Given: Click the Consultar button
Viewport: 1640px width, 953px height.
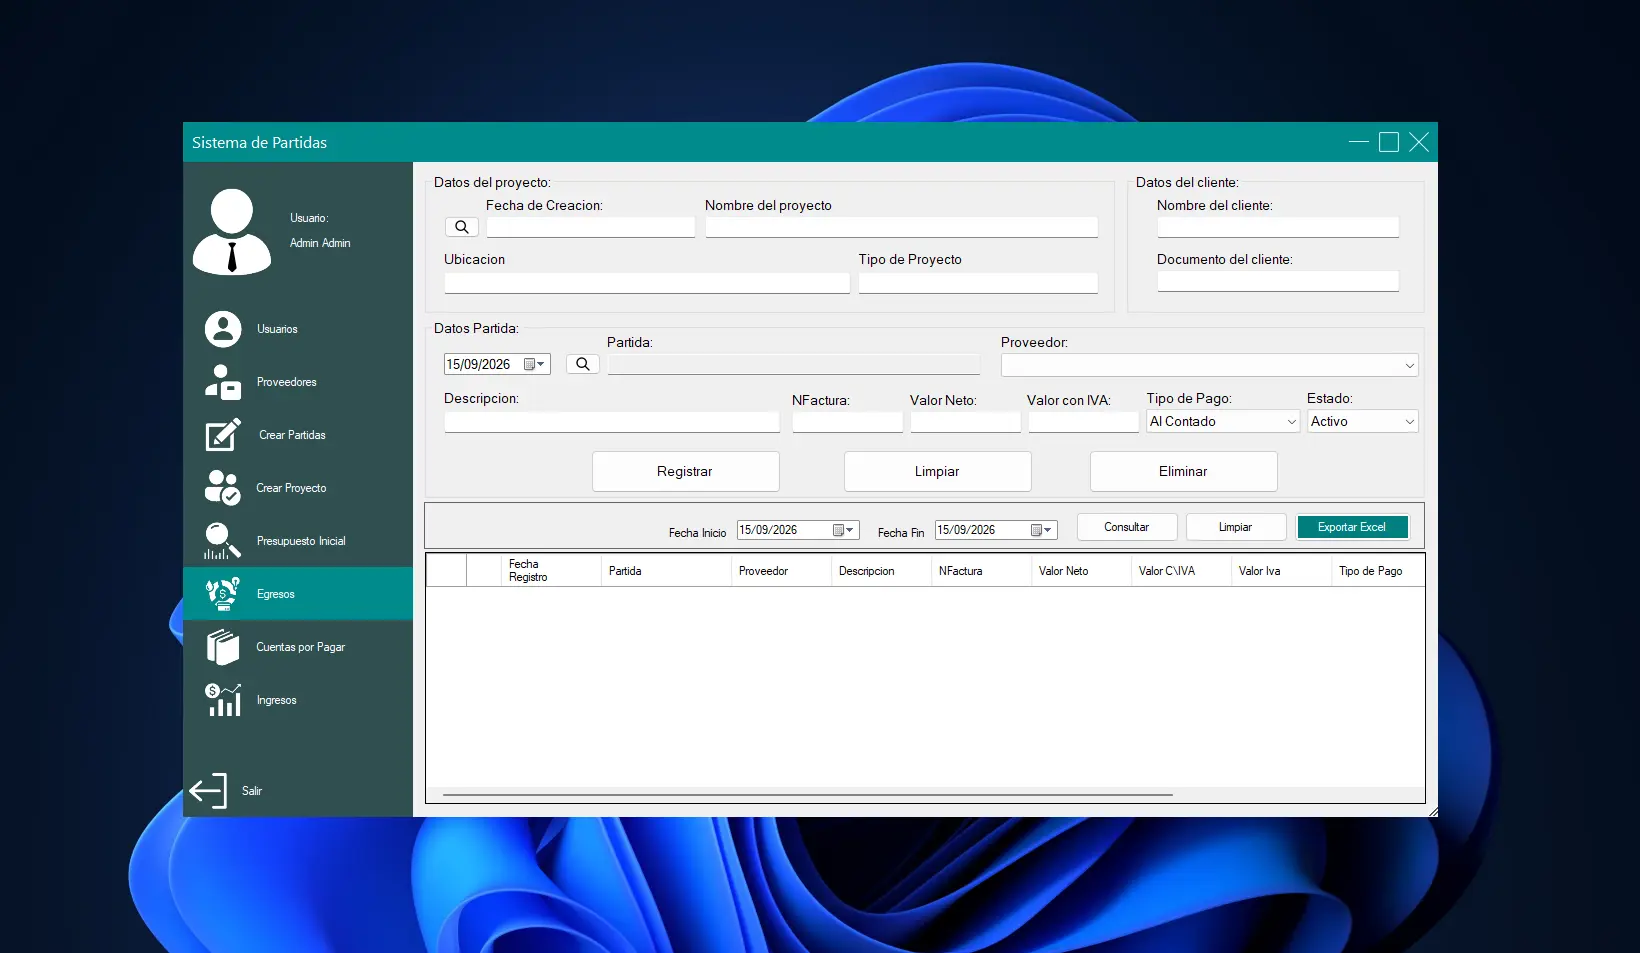Looking at the screenshot, I should [1126, 527].
